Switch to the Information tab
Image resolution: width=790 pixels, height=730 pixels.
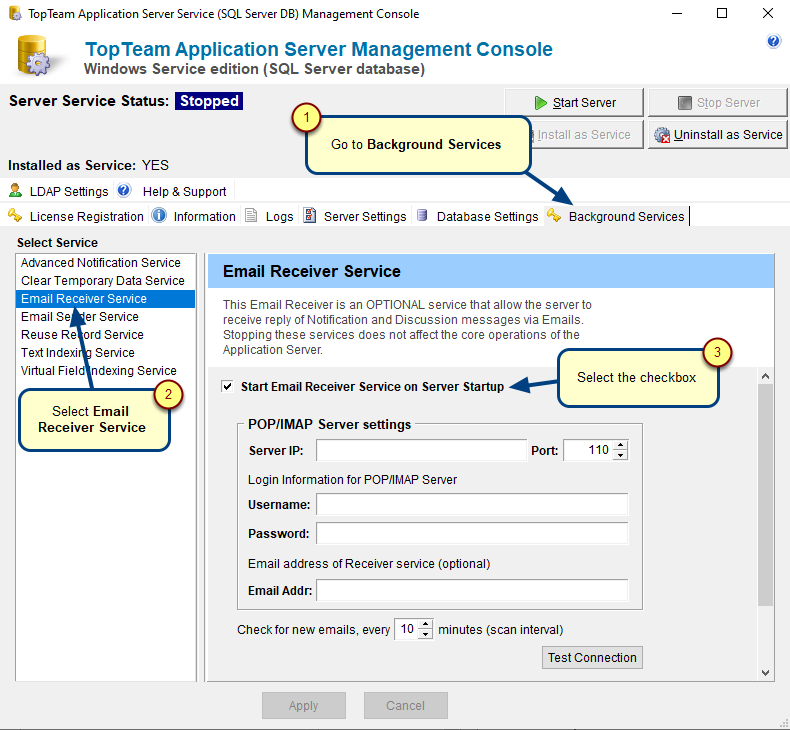point(194,216)
